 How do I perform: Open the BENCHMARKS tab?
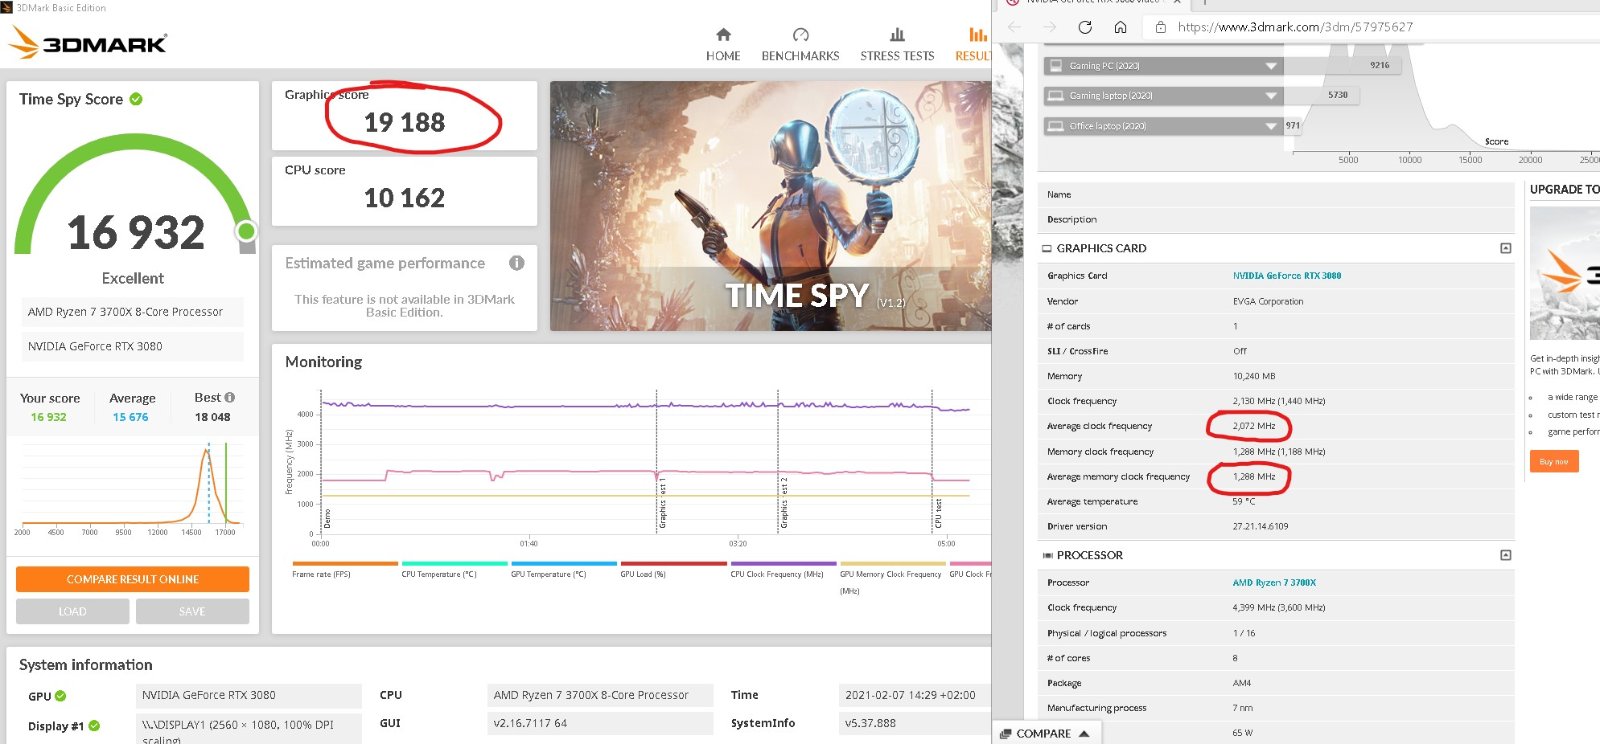[x=800, y=45]
